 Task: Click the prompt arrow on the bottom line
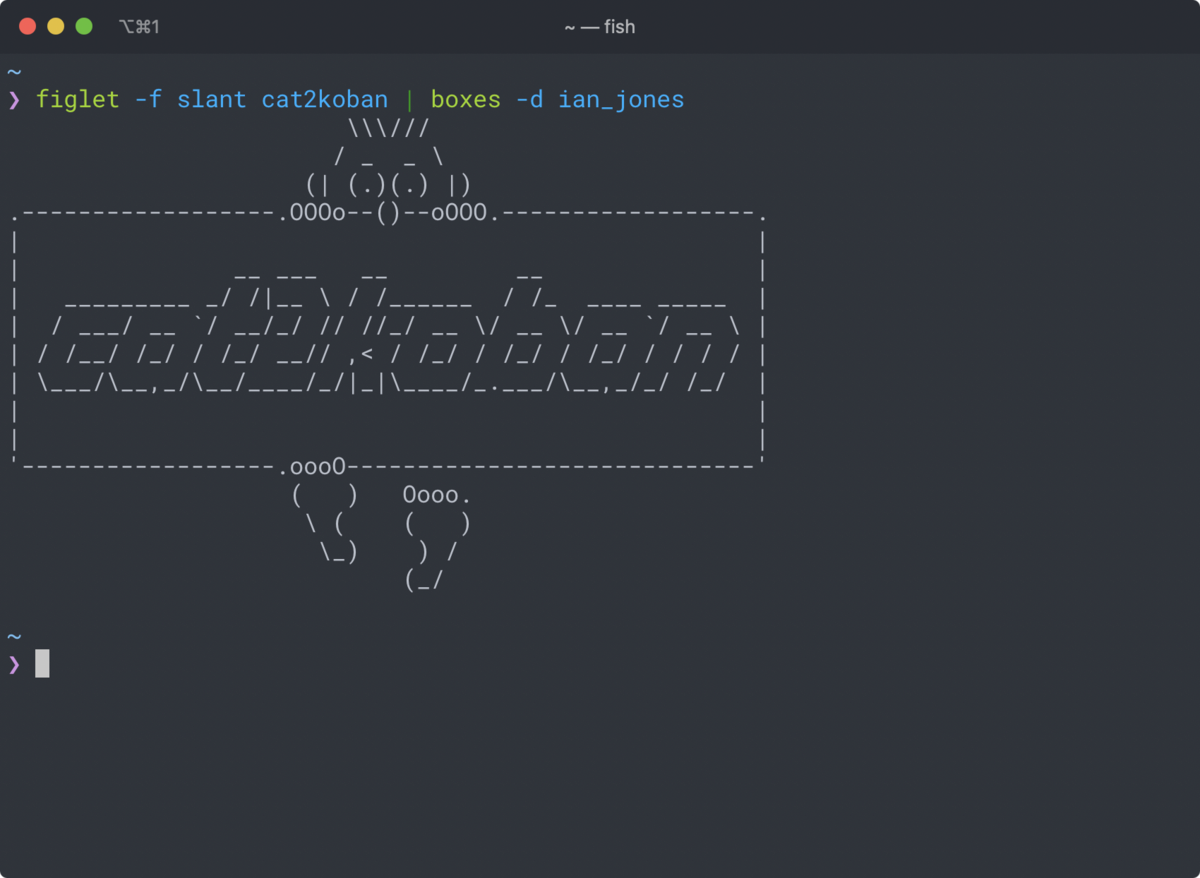14,664
